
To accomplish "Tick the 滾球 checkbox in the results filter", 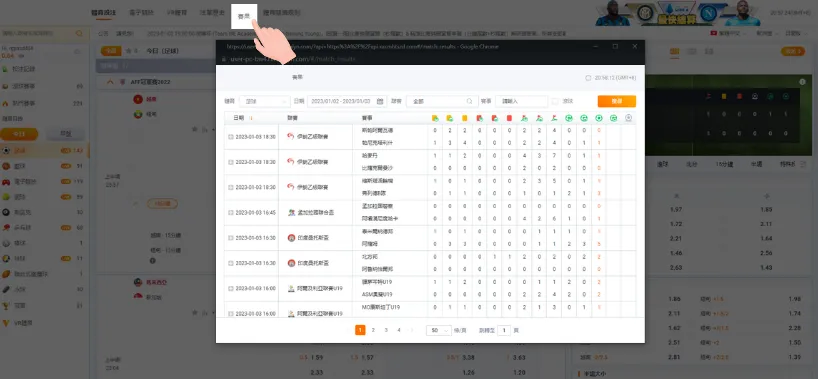I will (x=555, y=101).
